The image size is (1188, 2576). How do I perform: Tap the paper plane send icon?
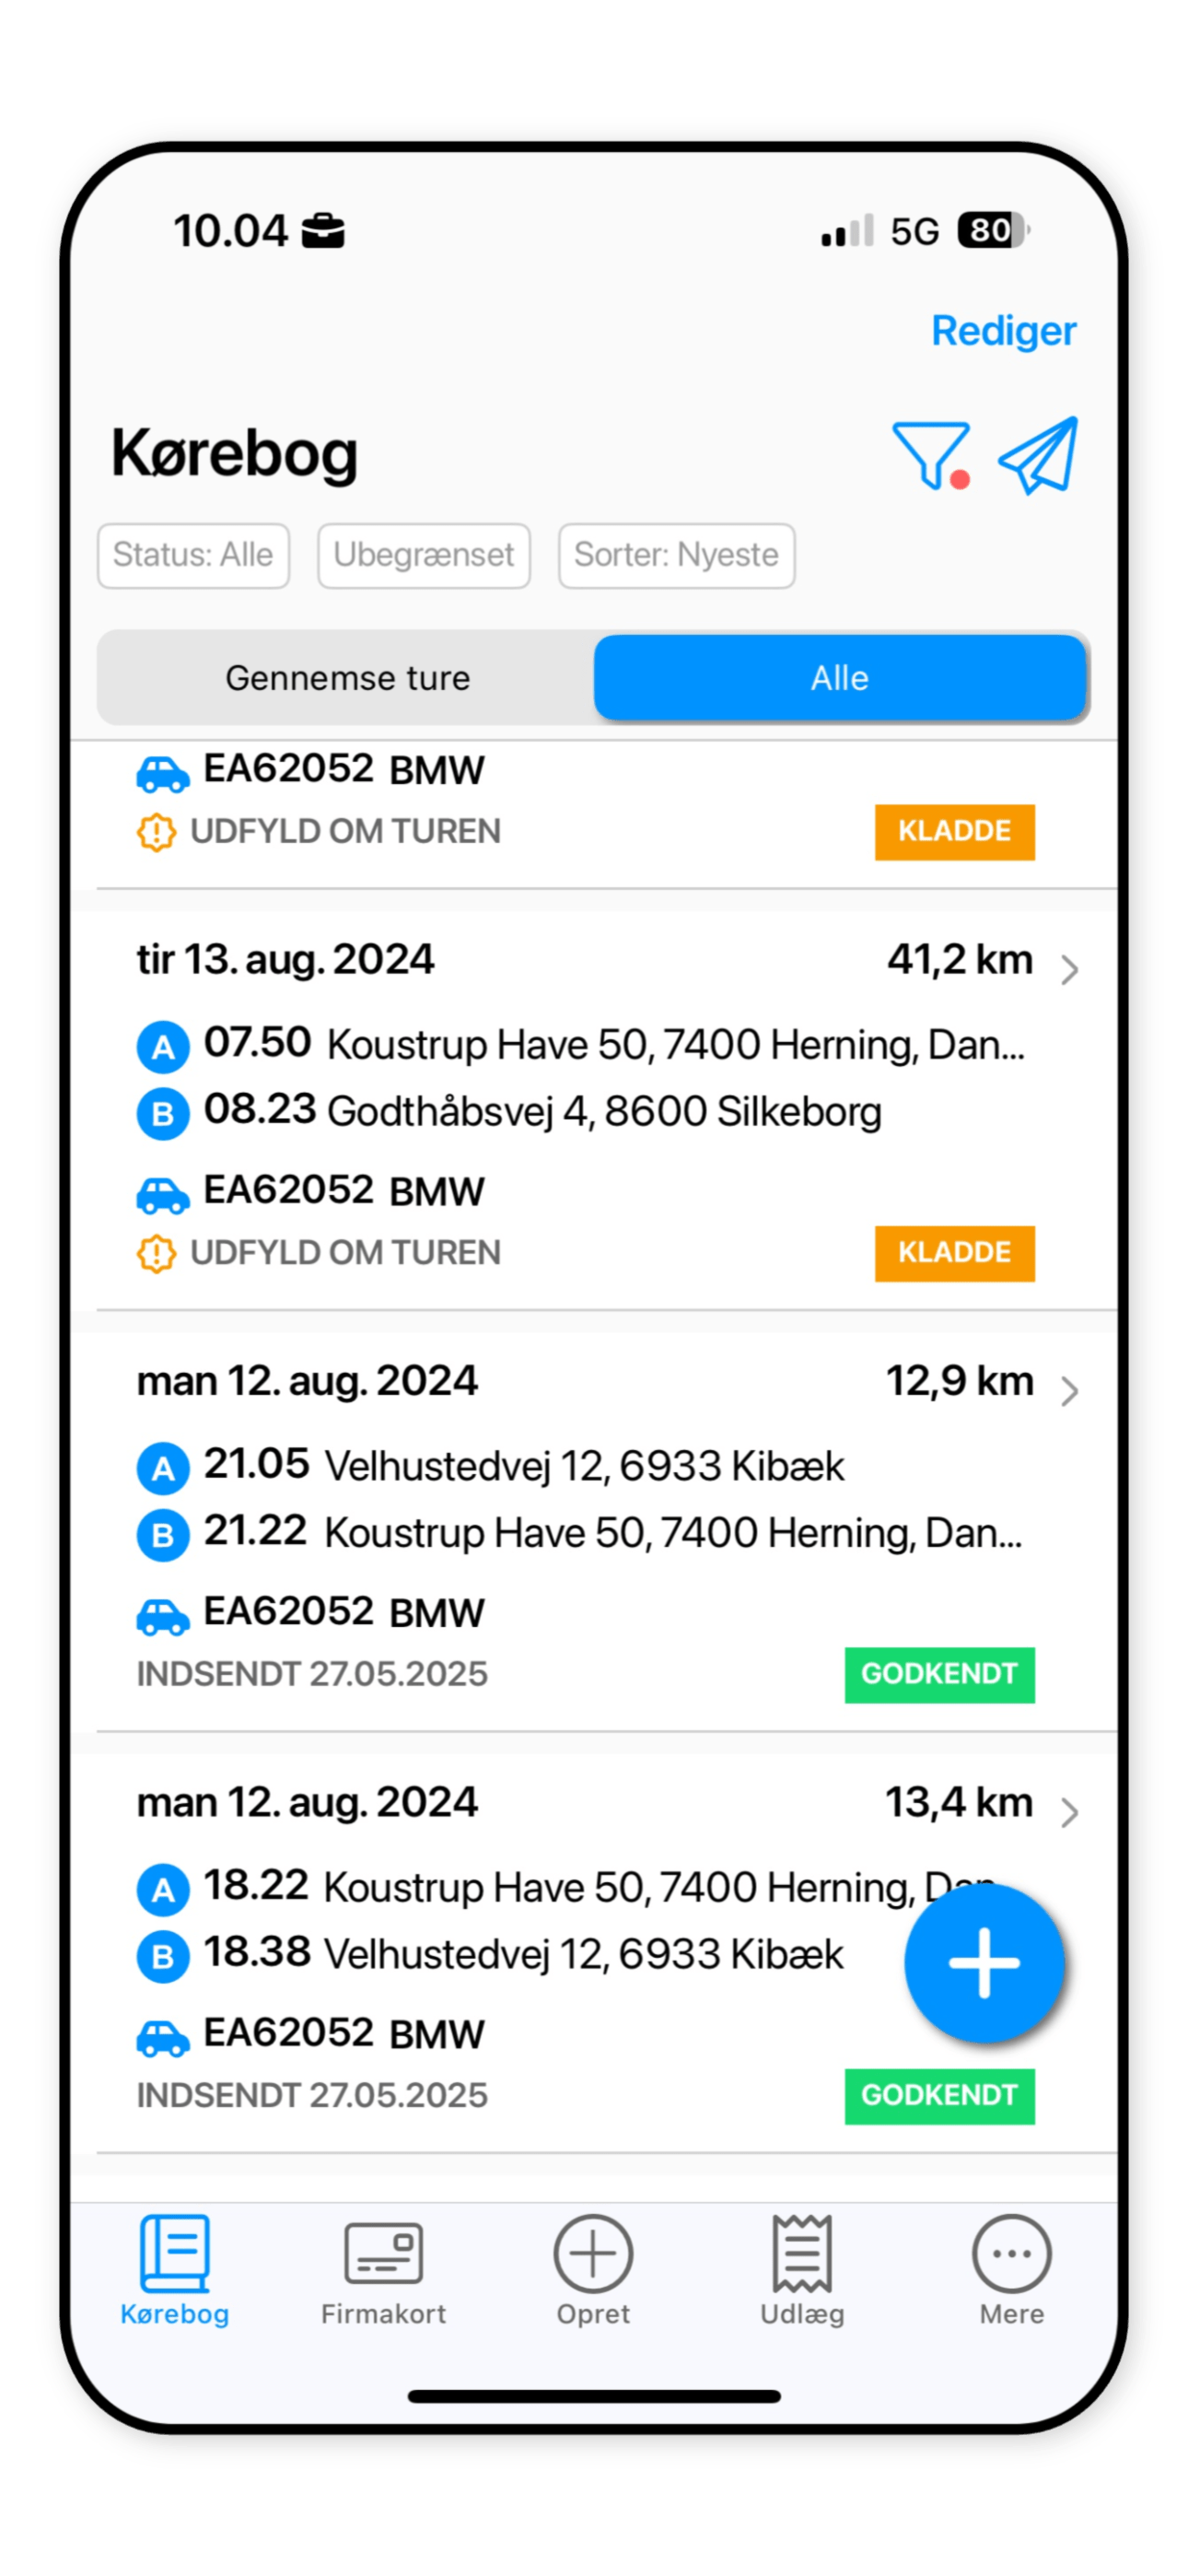click(x=1039, y=456)
